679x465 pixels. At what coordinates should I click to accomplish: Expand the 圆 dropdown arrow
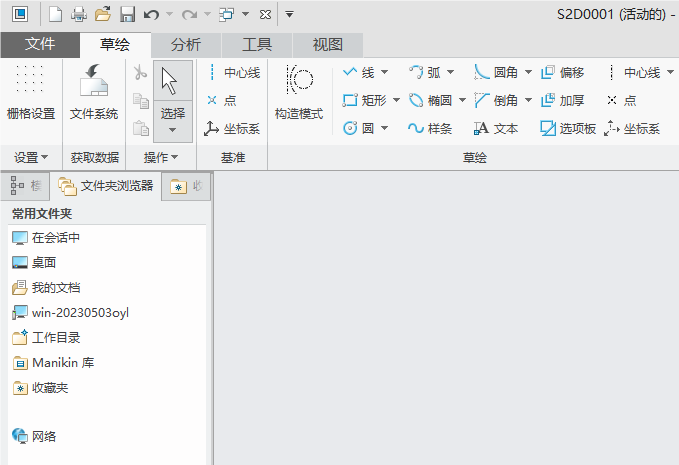pyautogui.click(x=385, y=128)
